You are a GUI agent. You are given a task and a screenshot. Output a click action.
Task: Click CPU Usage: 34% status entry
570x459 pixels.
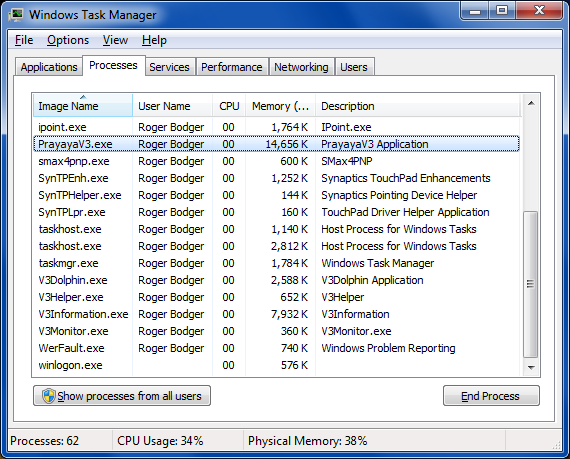(160, 441)
